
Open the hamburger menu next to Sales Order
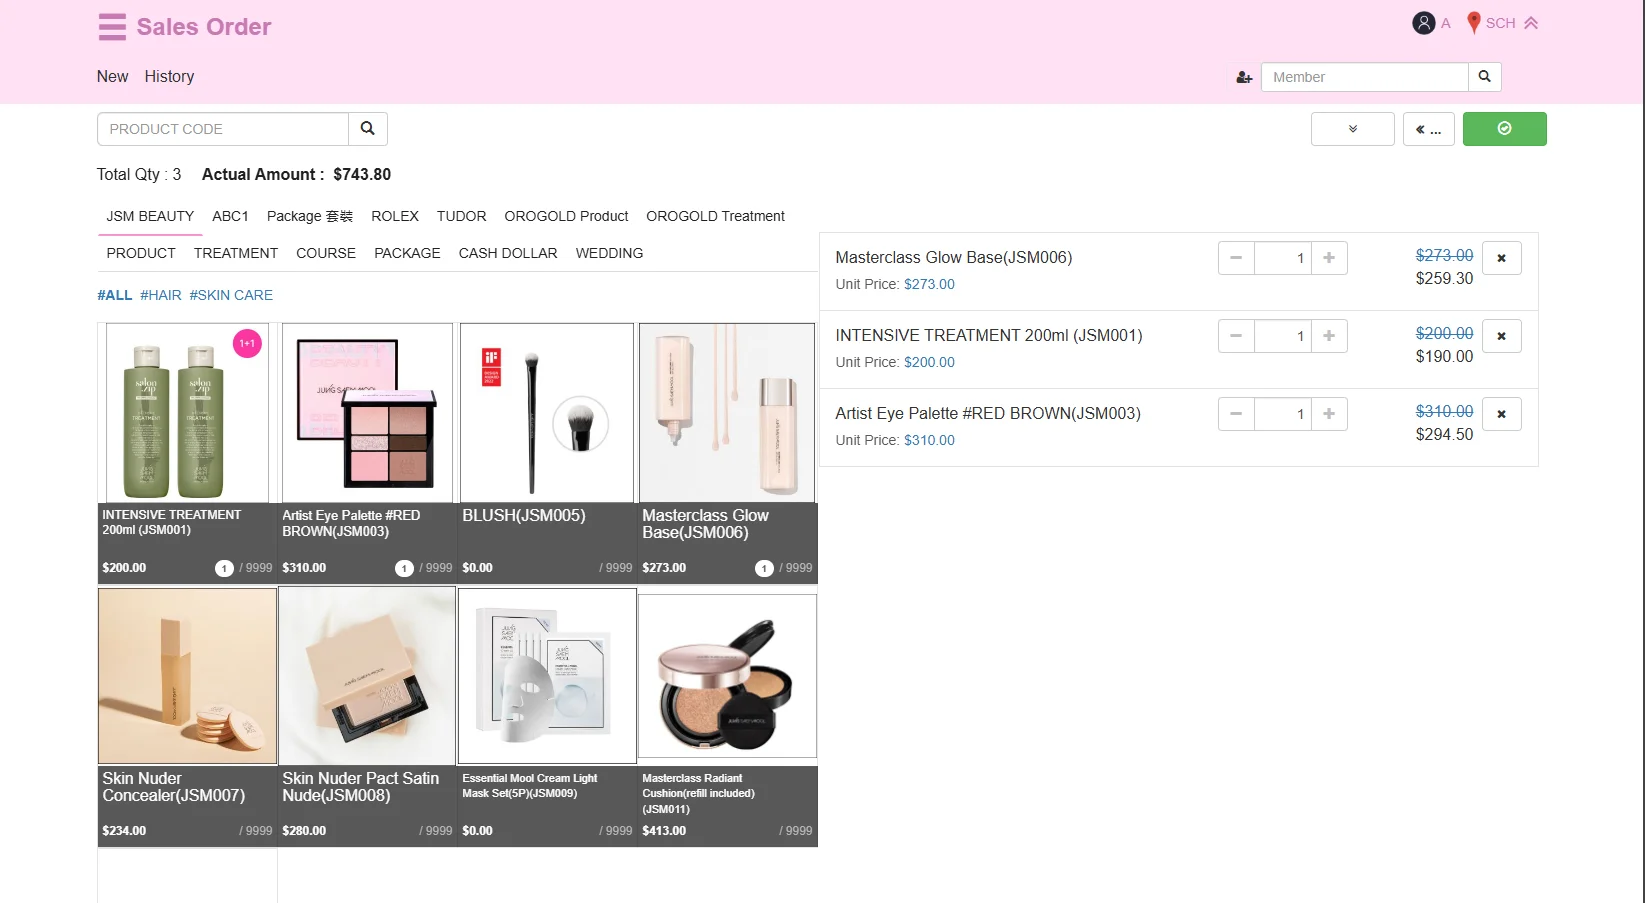click(x=112, y=27)
